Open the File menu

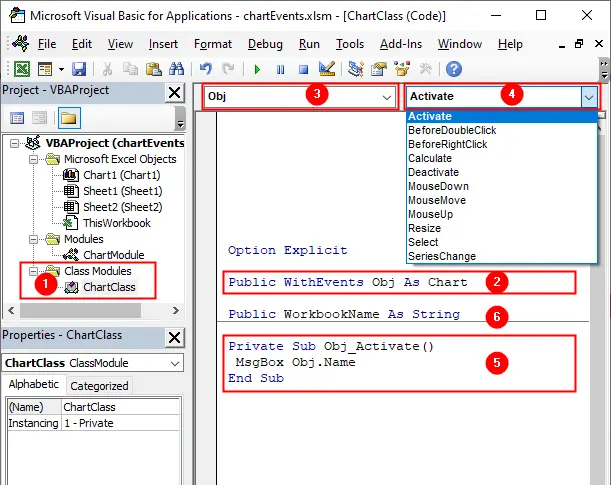47,44
